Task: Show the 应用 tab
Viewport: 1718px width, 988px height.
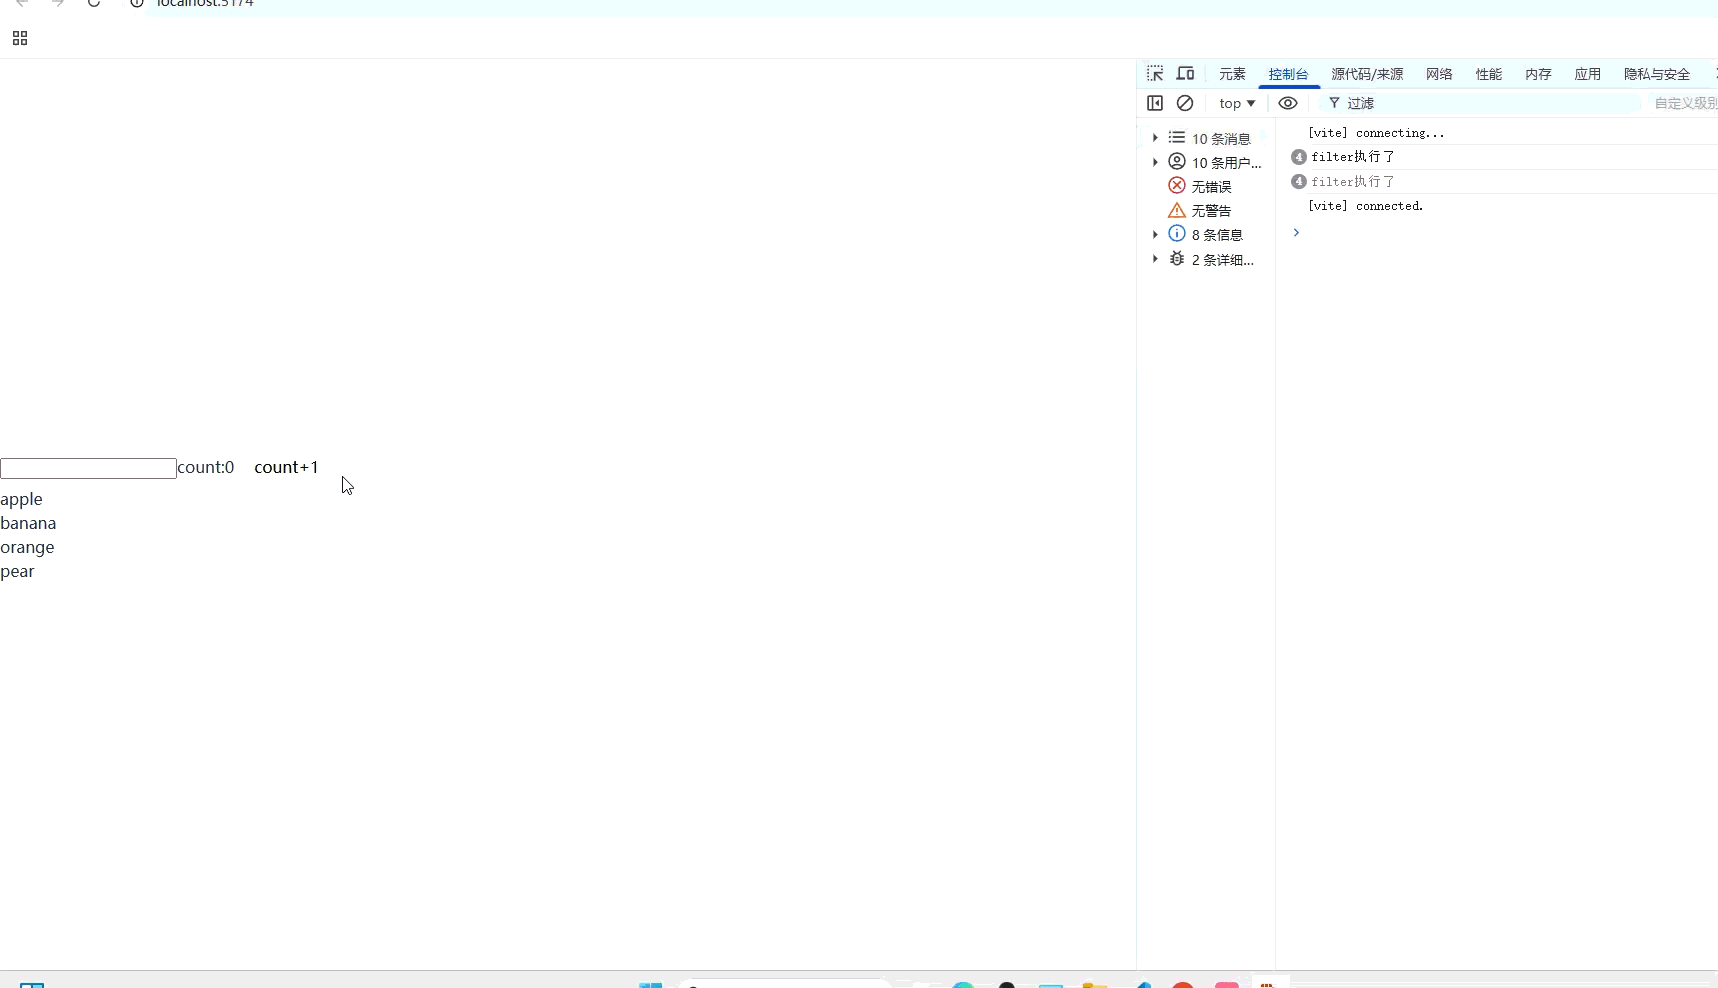Action: pyautogui.click(x=1587, y=74)
